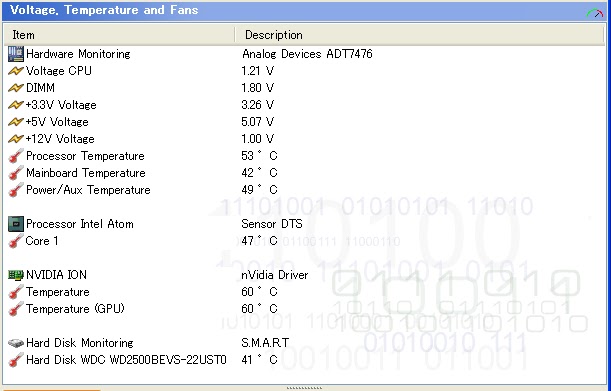Image resolution: width=611 pixels, height=391 pixels.
Task: Select the NVIDIA ION label
Action: point(56,275)
